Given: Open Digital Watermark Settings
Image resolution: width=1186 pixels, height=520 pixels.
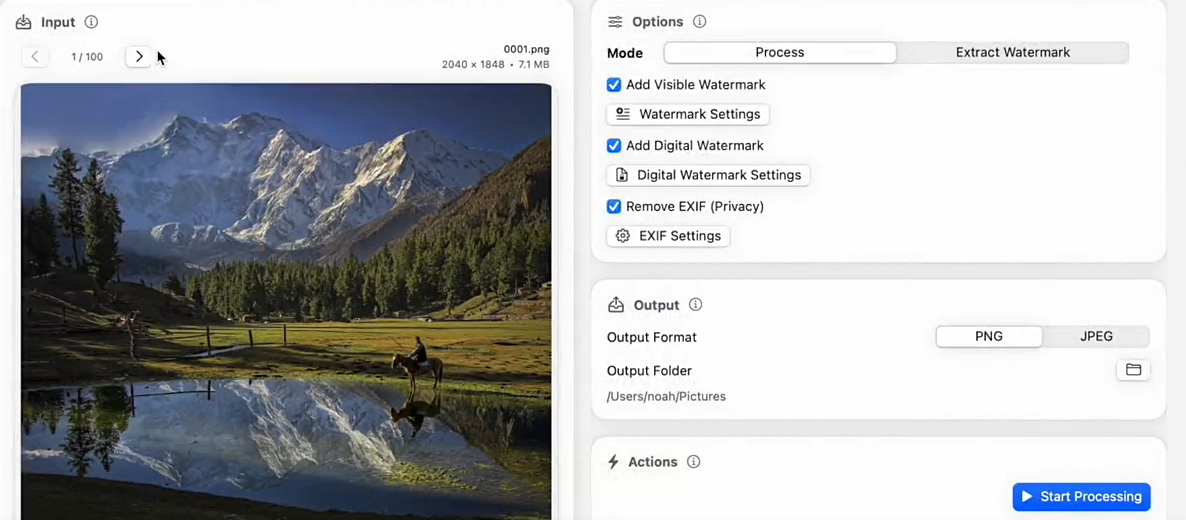Looking at the screenshot, I should 708,175.
